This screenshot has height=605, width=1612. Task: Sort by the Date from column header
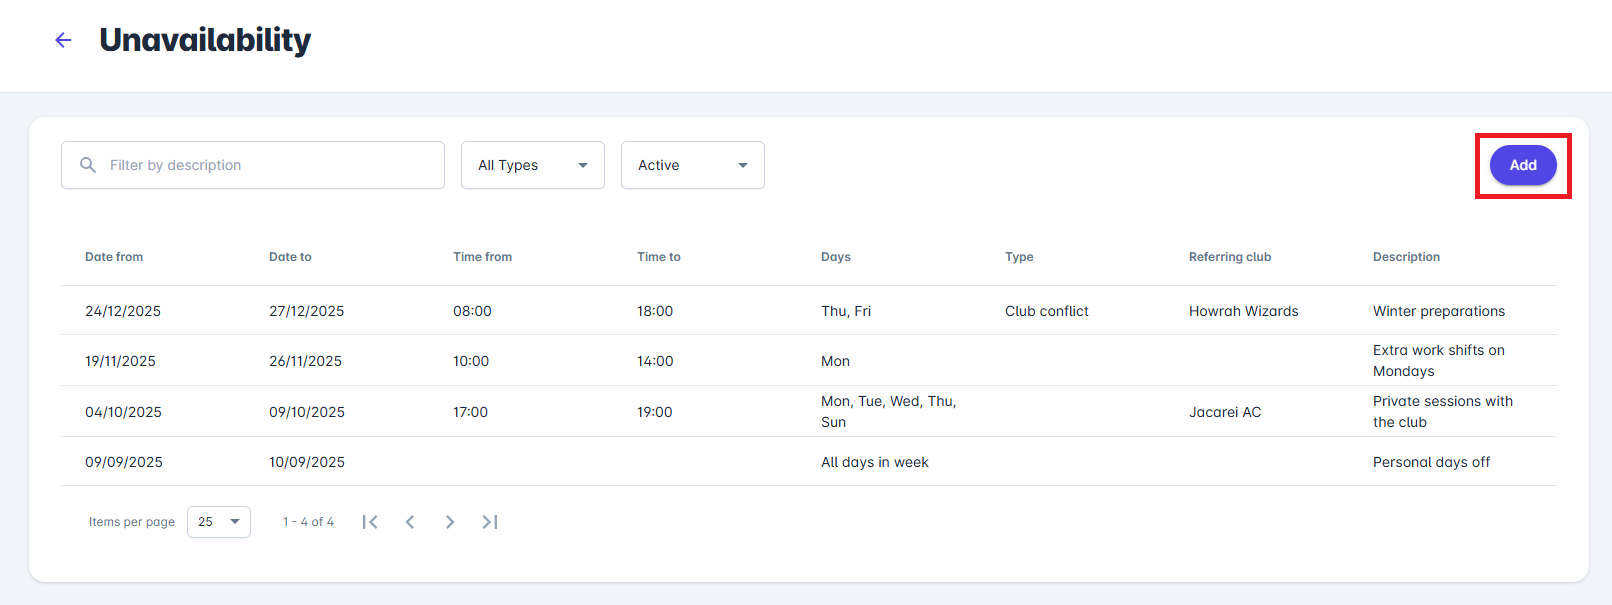114,257
